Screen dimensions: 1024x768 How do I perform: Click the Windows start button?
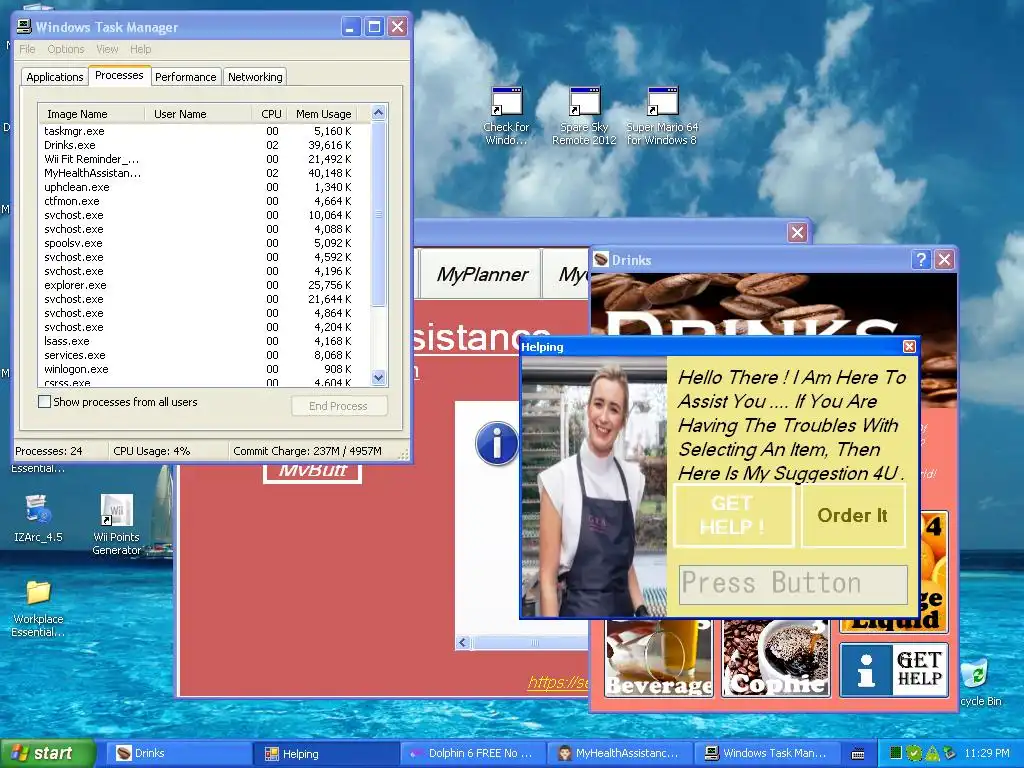point(47,754)
